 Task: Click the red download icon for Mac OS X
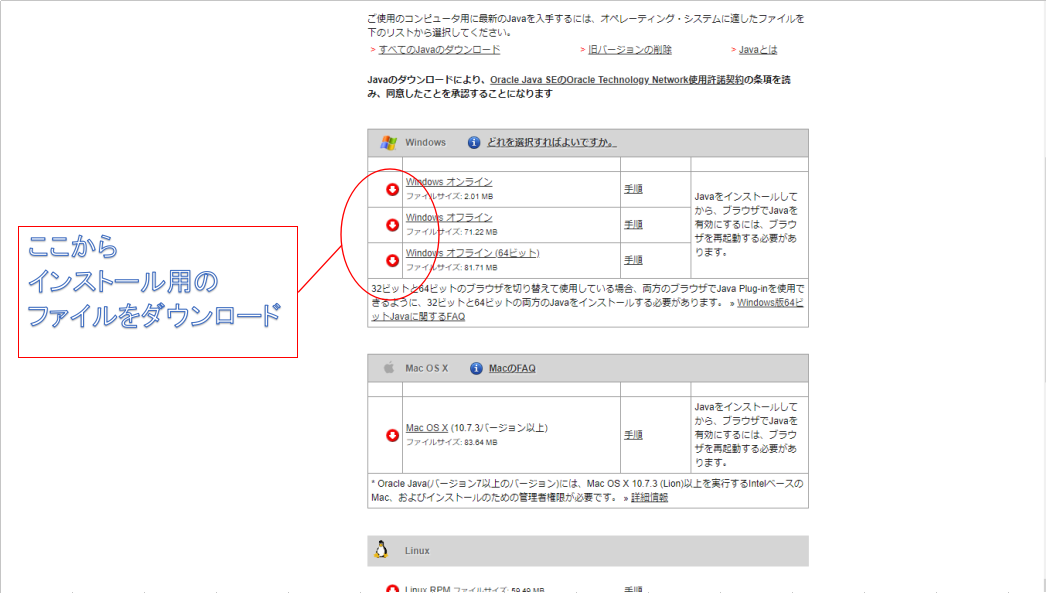(392, 435)
